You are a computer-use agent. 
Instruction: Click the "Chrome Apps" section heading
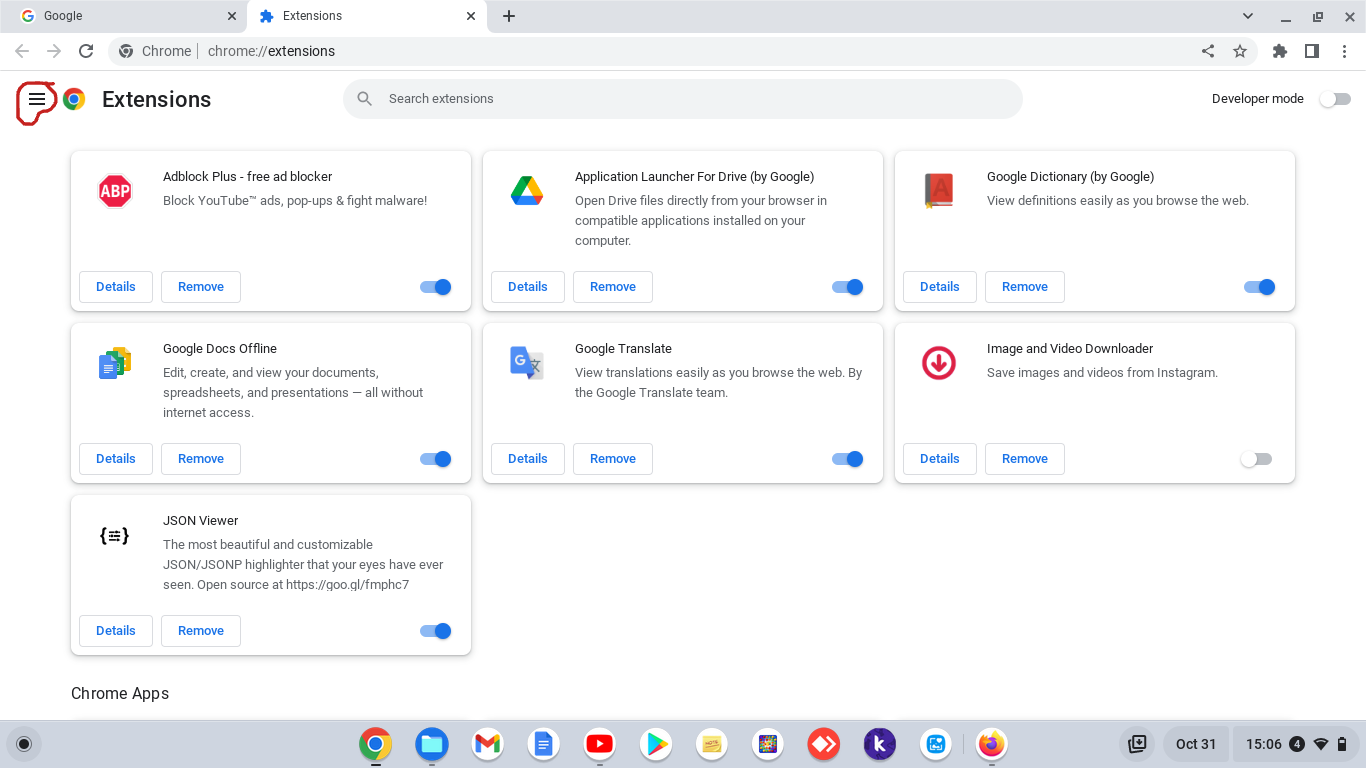click(120, 694)
